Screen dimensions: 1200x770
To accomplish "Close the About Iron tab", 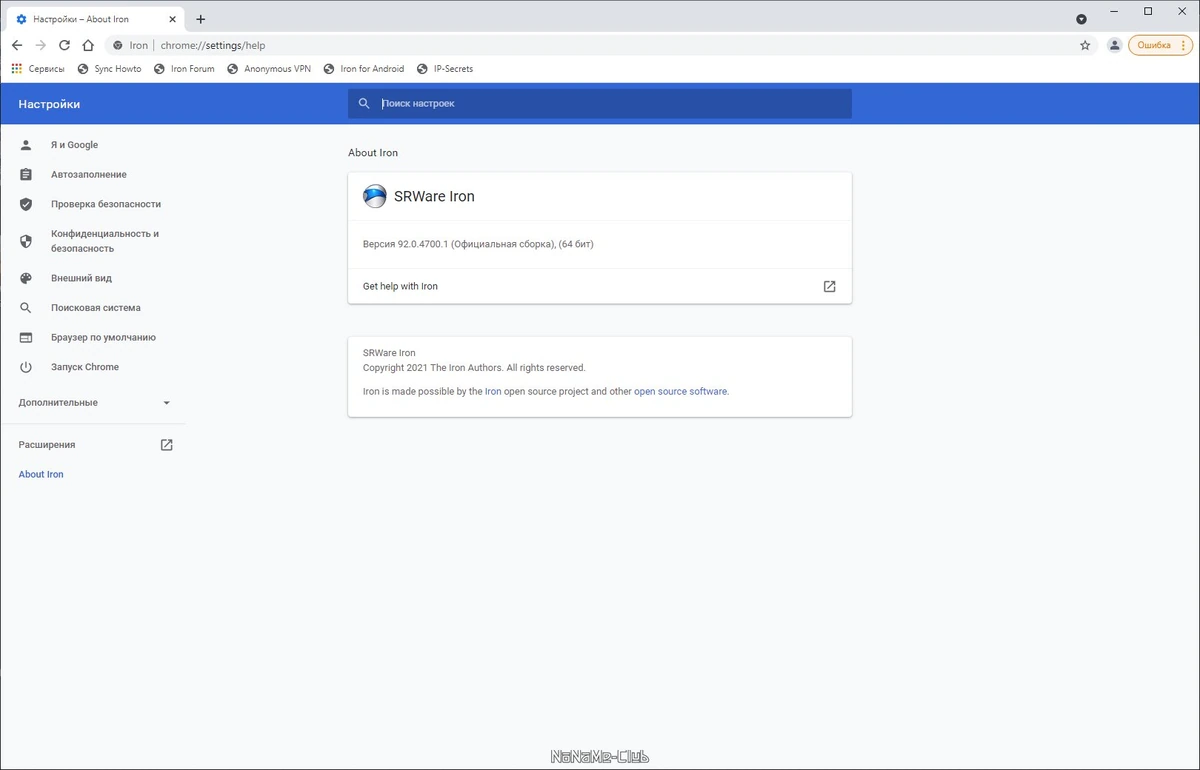I will point(171,19).
